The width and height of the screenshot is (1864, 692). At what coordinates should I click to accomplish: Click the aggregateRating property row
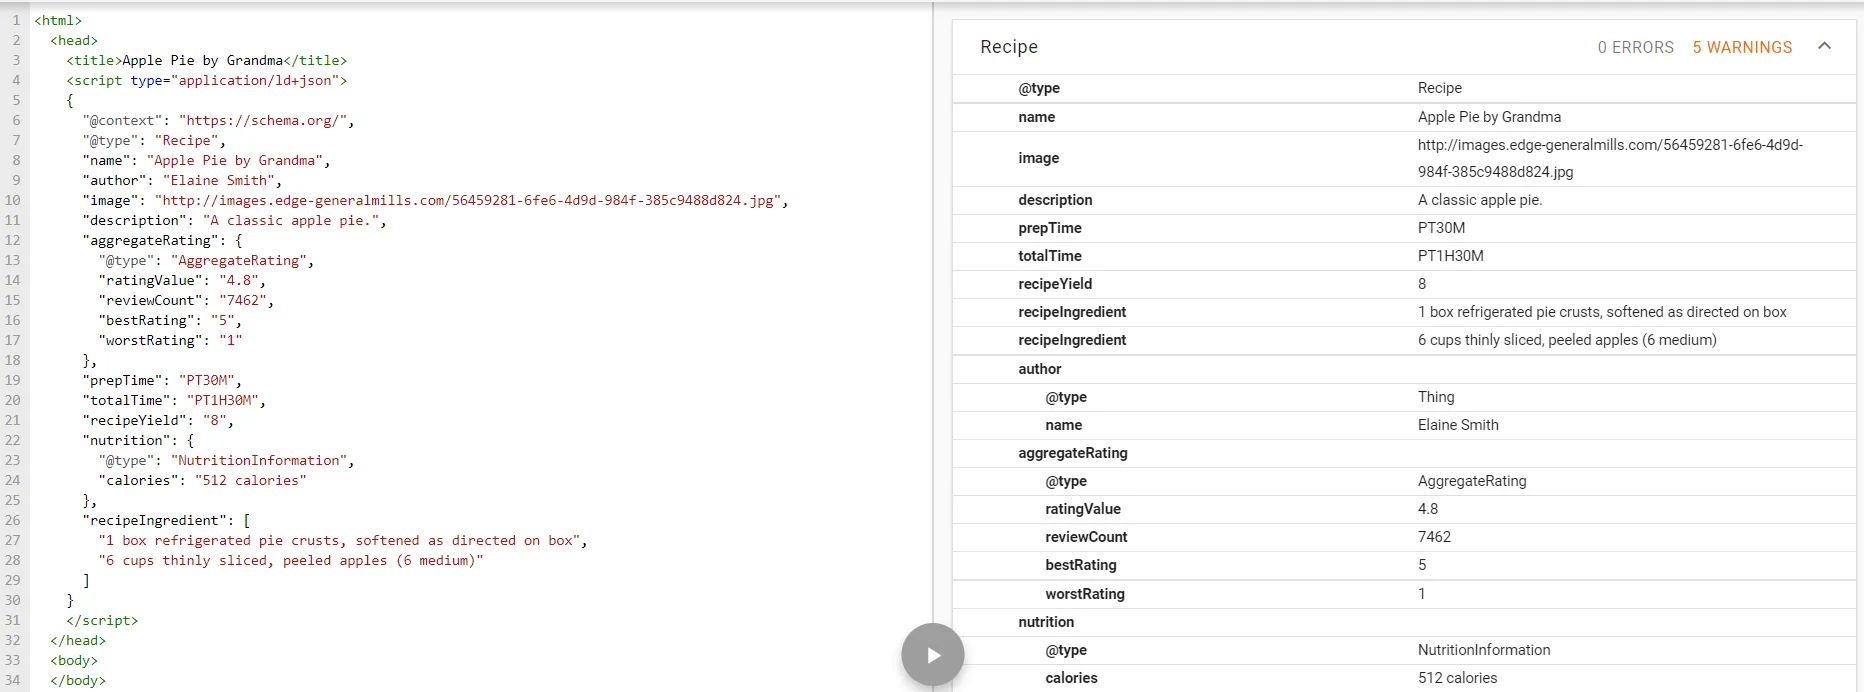coord(1072,453)
